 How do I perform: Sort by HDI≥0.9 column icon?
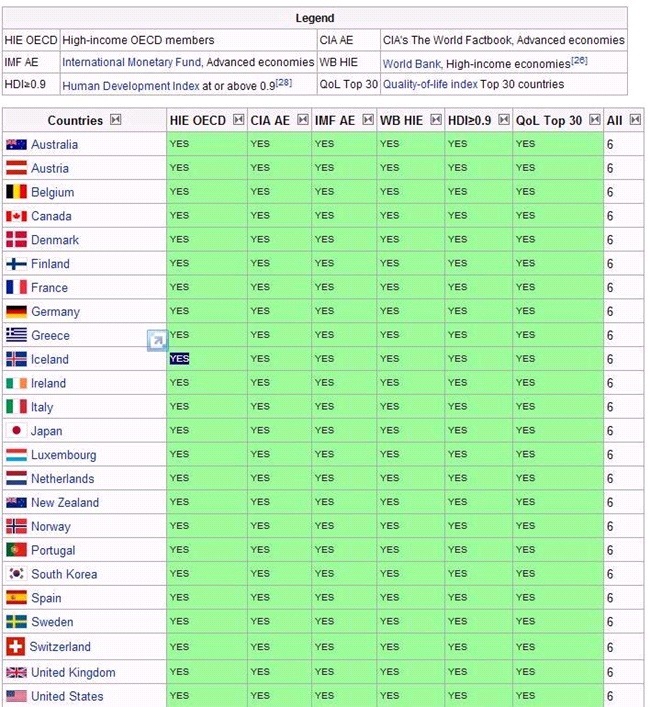click(504, 119)
